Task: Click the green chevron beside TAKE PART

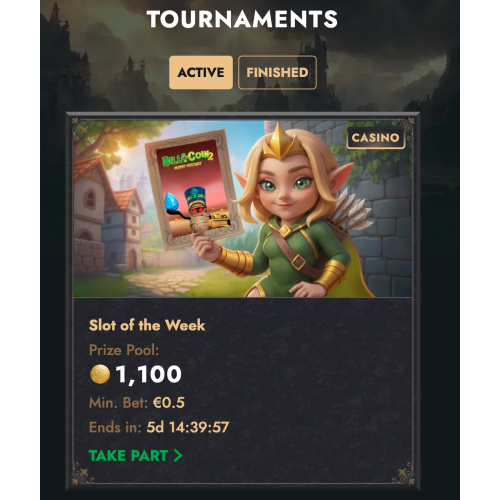Action: pyautogui.click(x=178, y=455)
